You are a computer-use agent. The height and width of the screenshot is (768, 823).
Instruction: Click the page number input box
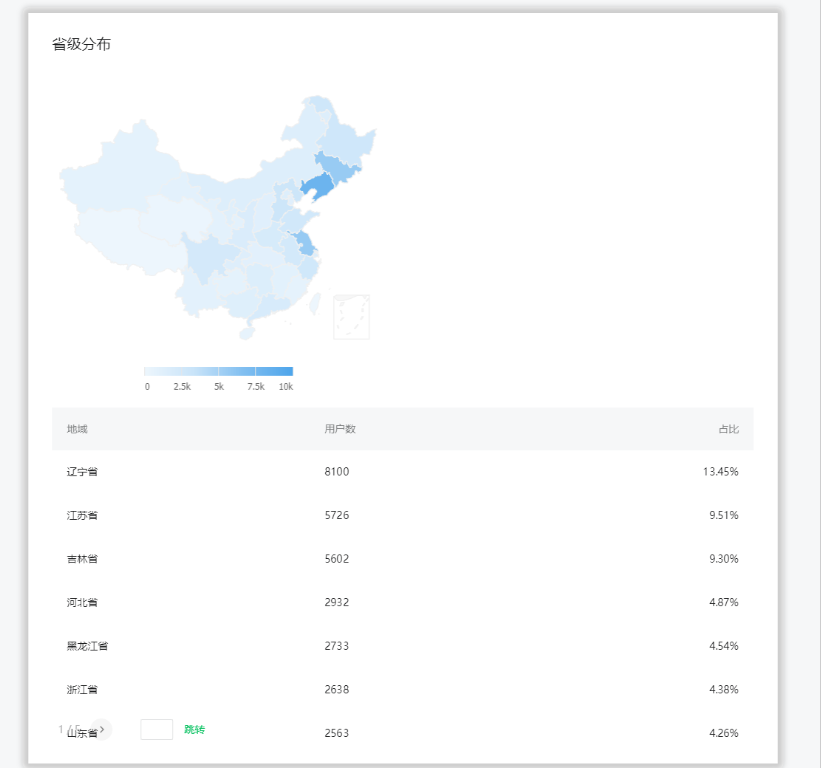pyautogui.click(x=156, y=729)
